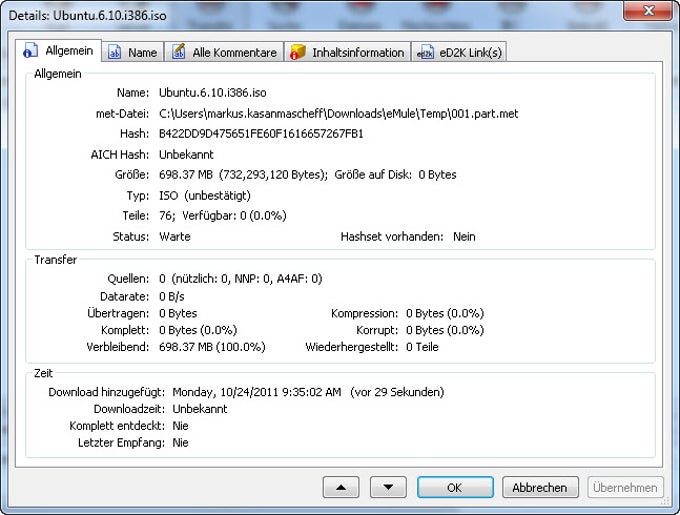Click the Transfer group heading
Screen dimensions: 680x515
click(x=56, y=259)
